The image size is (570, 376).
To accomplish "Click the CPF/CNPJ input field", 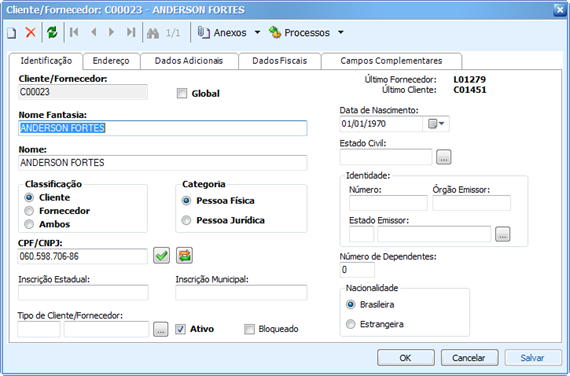I will point(83,256).
